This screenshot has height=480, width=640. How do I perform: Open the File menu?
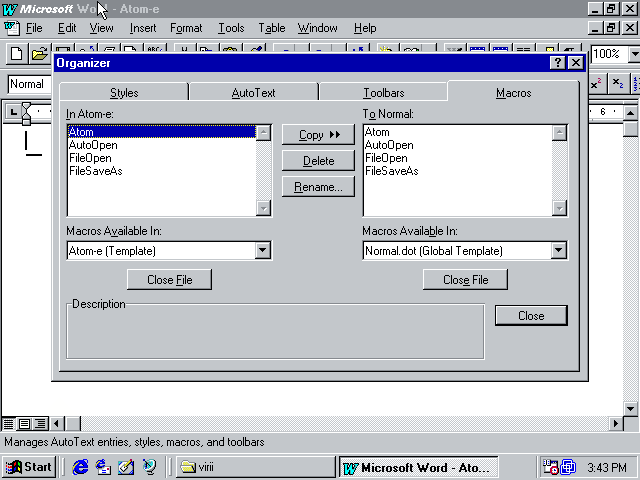click(34, 28)
